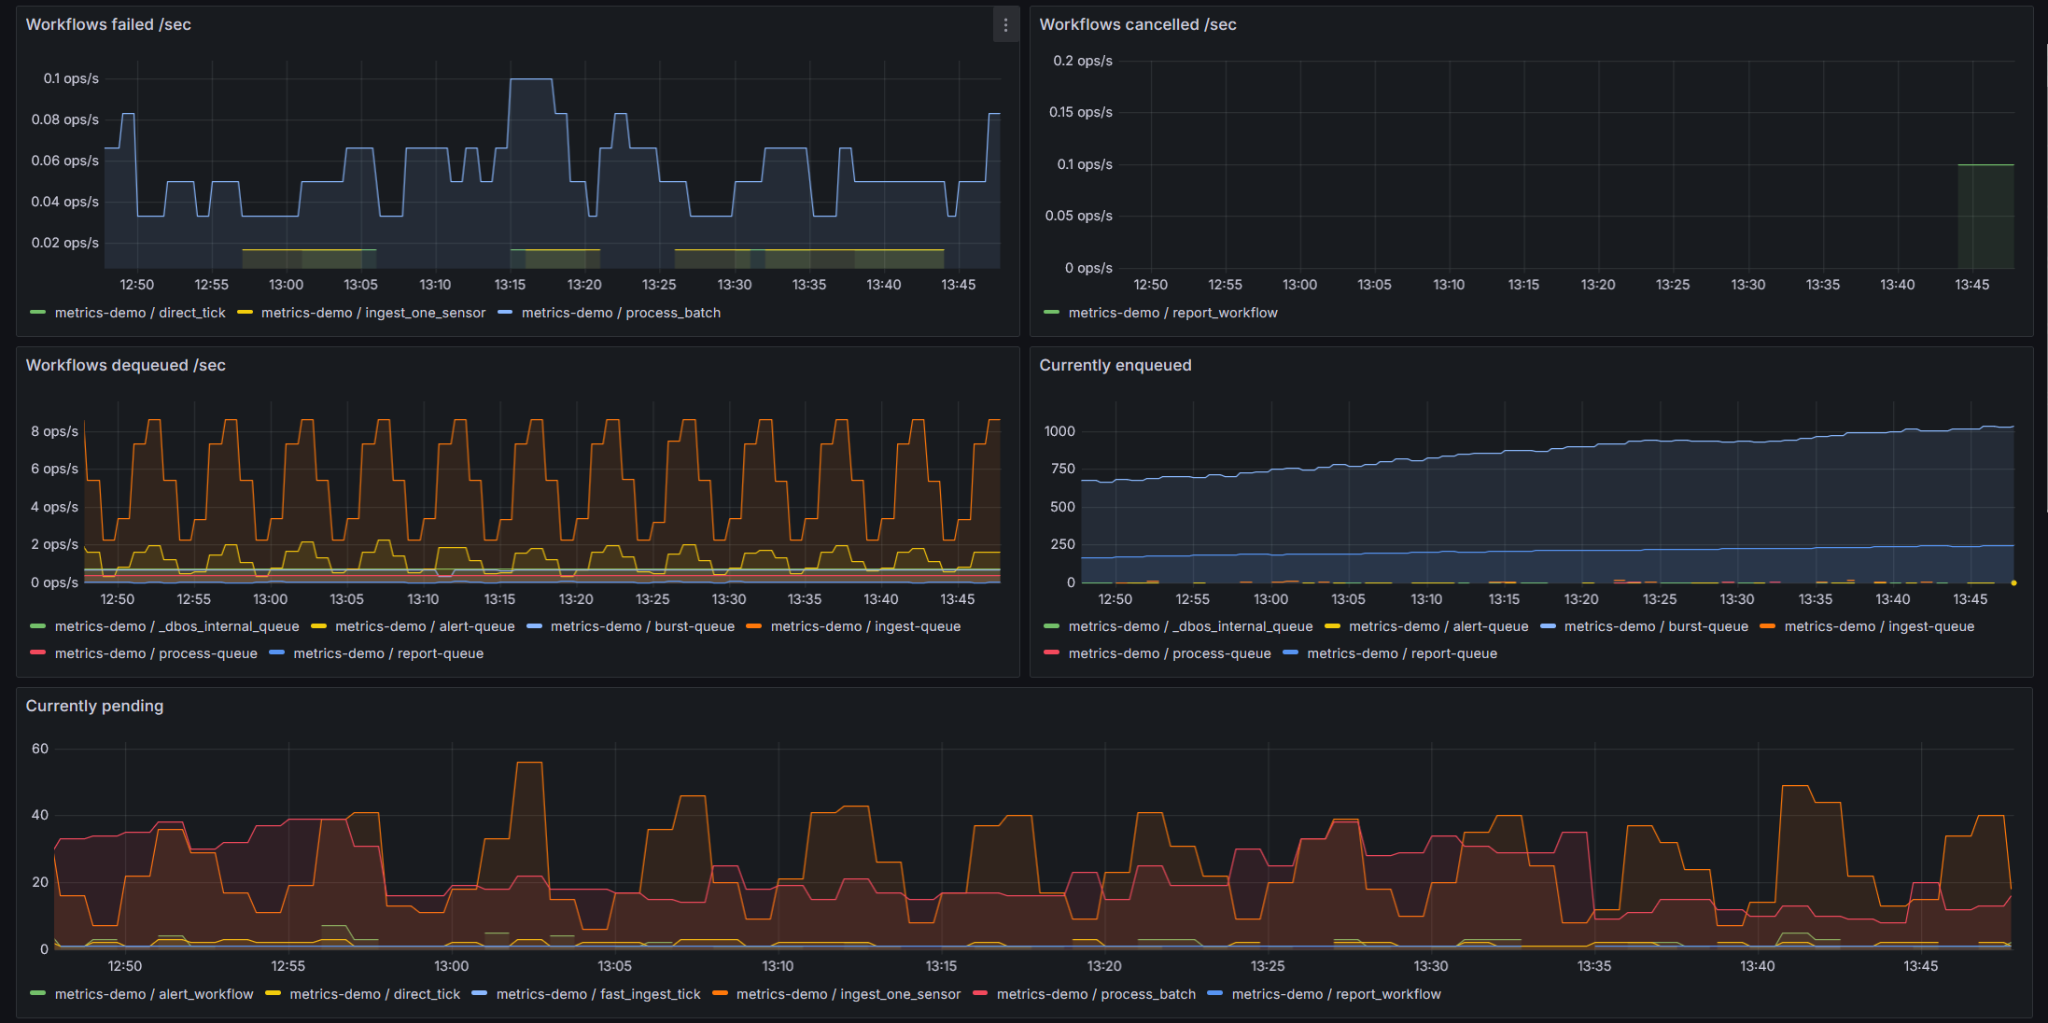Toggle _dbos_internal_queue in Currently enqueued legend

1190,627
